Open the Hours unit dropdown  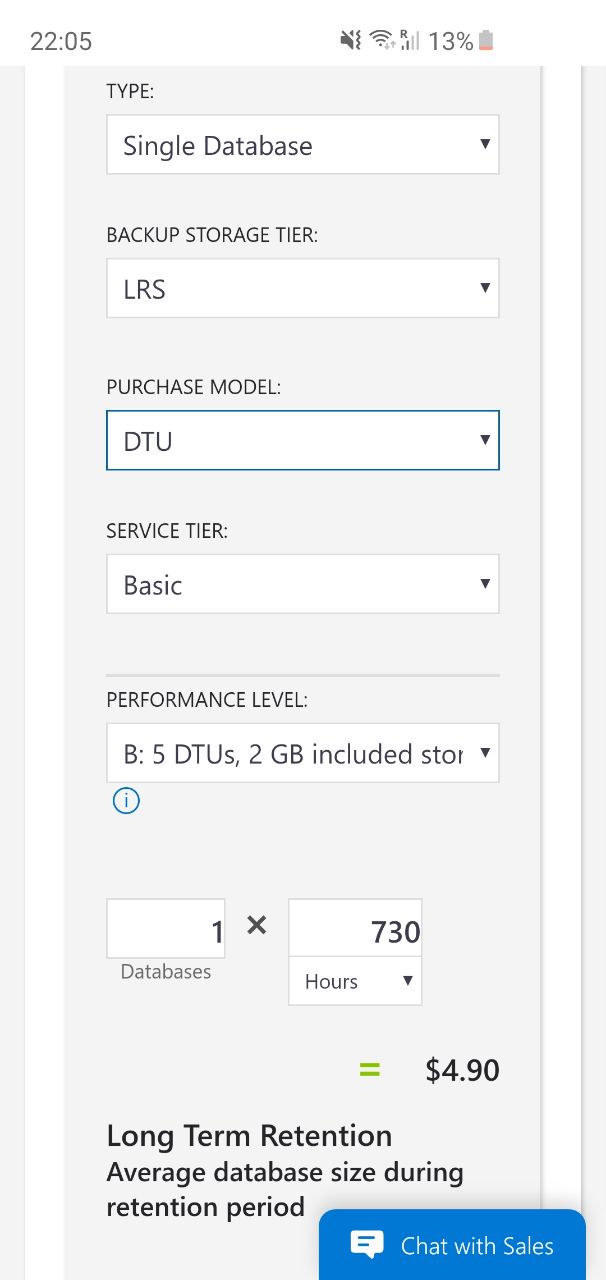pos(355,981)
